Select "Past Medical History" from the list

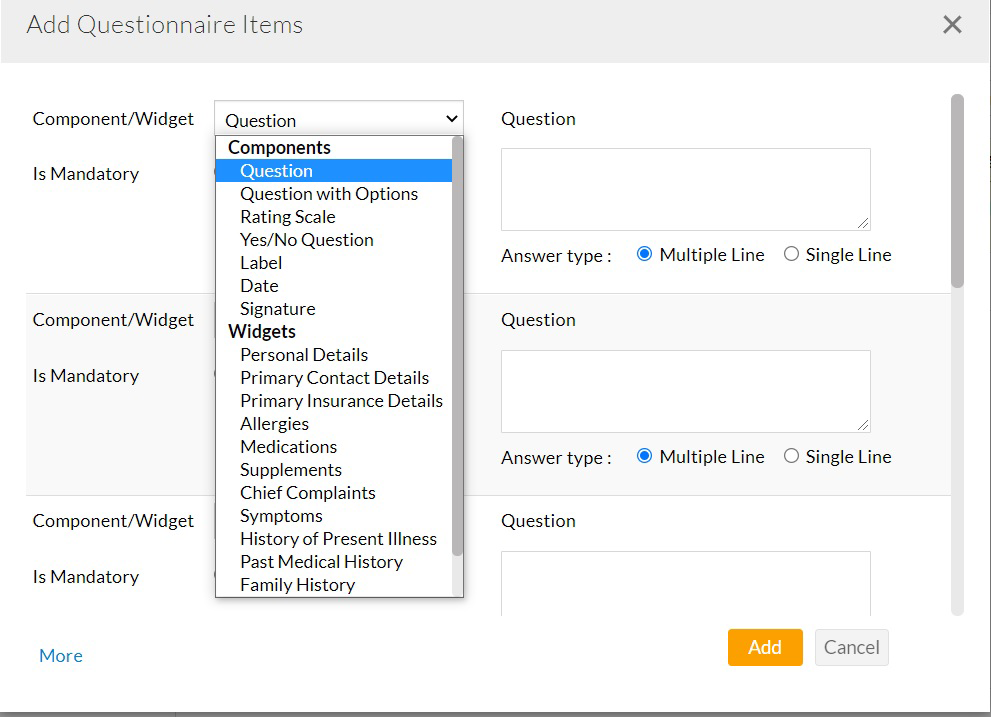tap(321, 561)
